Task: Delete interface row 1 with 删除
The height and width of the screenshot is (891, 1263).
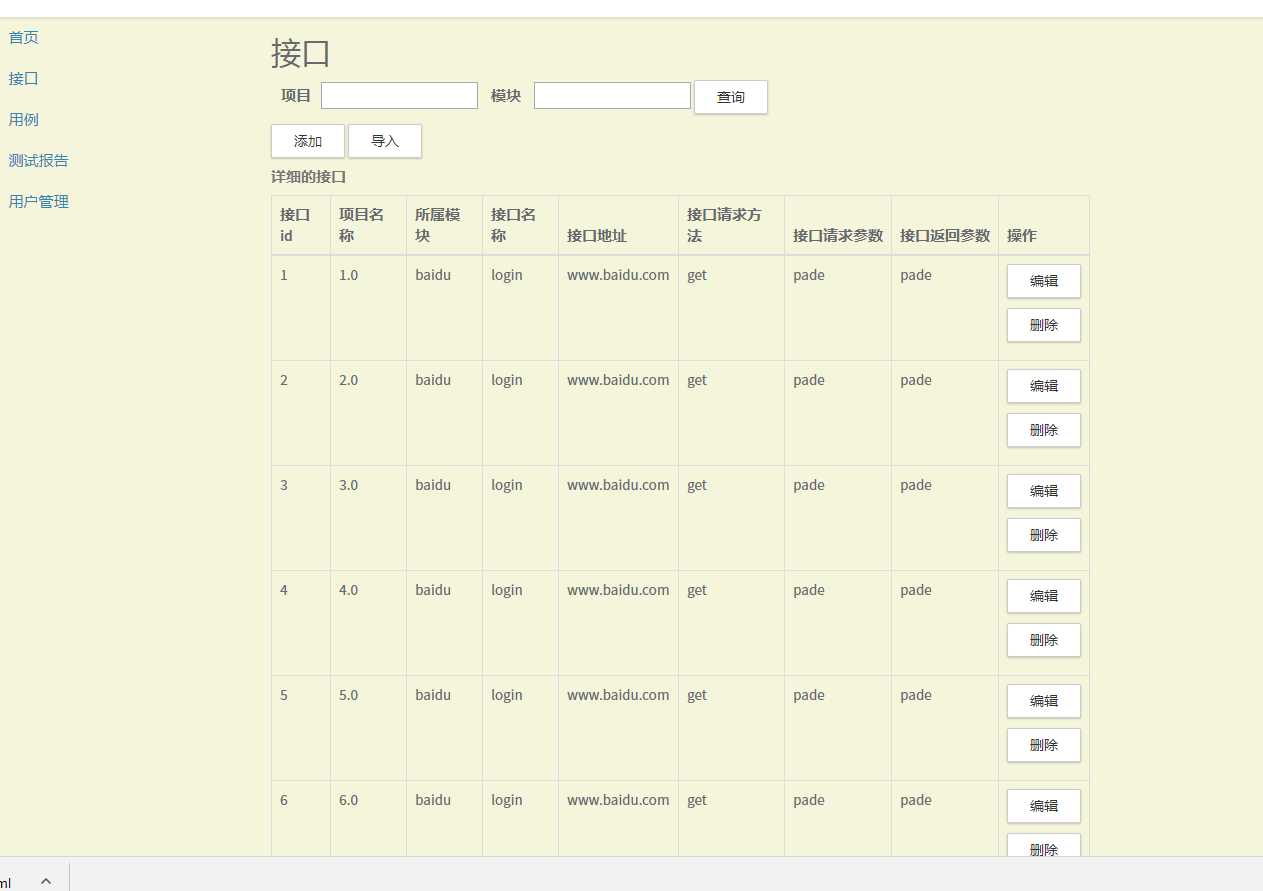Action: [x=1044, y=325]
